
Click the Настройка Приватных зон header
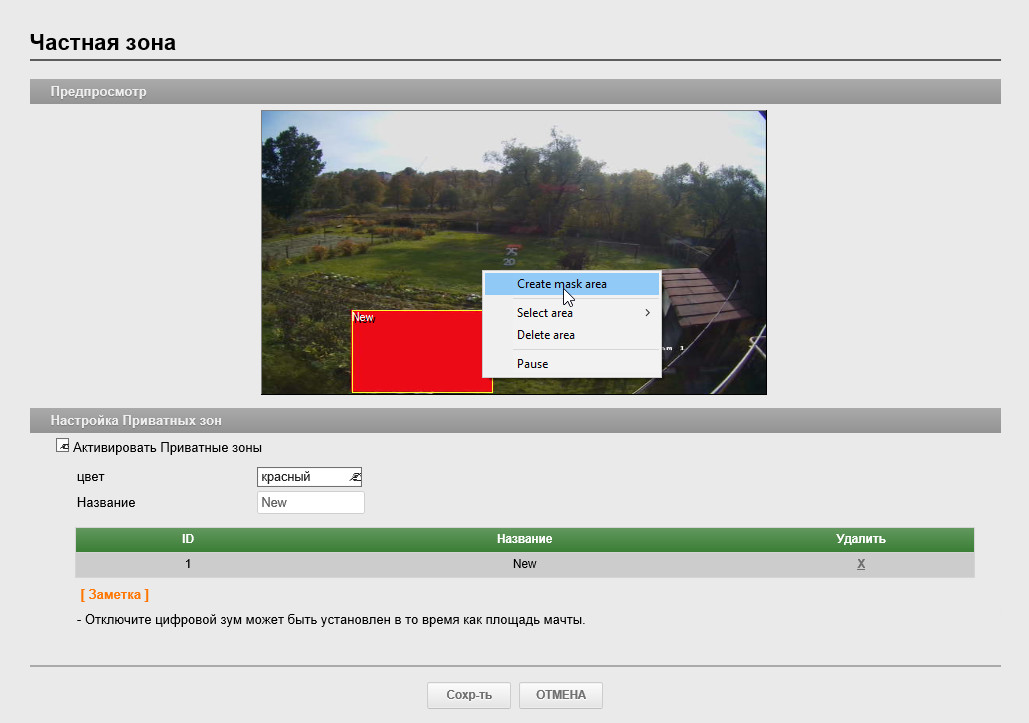tap(515, 420)
